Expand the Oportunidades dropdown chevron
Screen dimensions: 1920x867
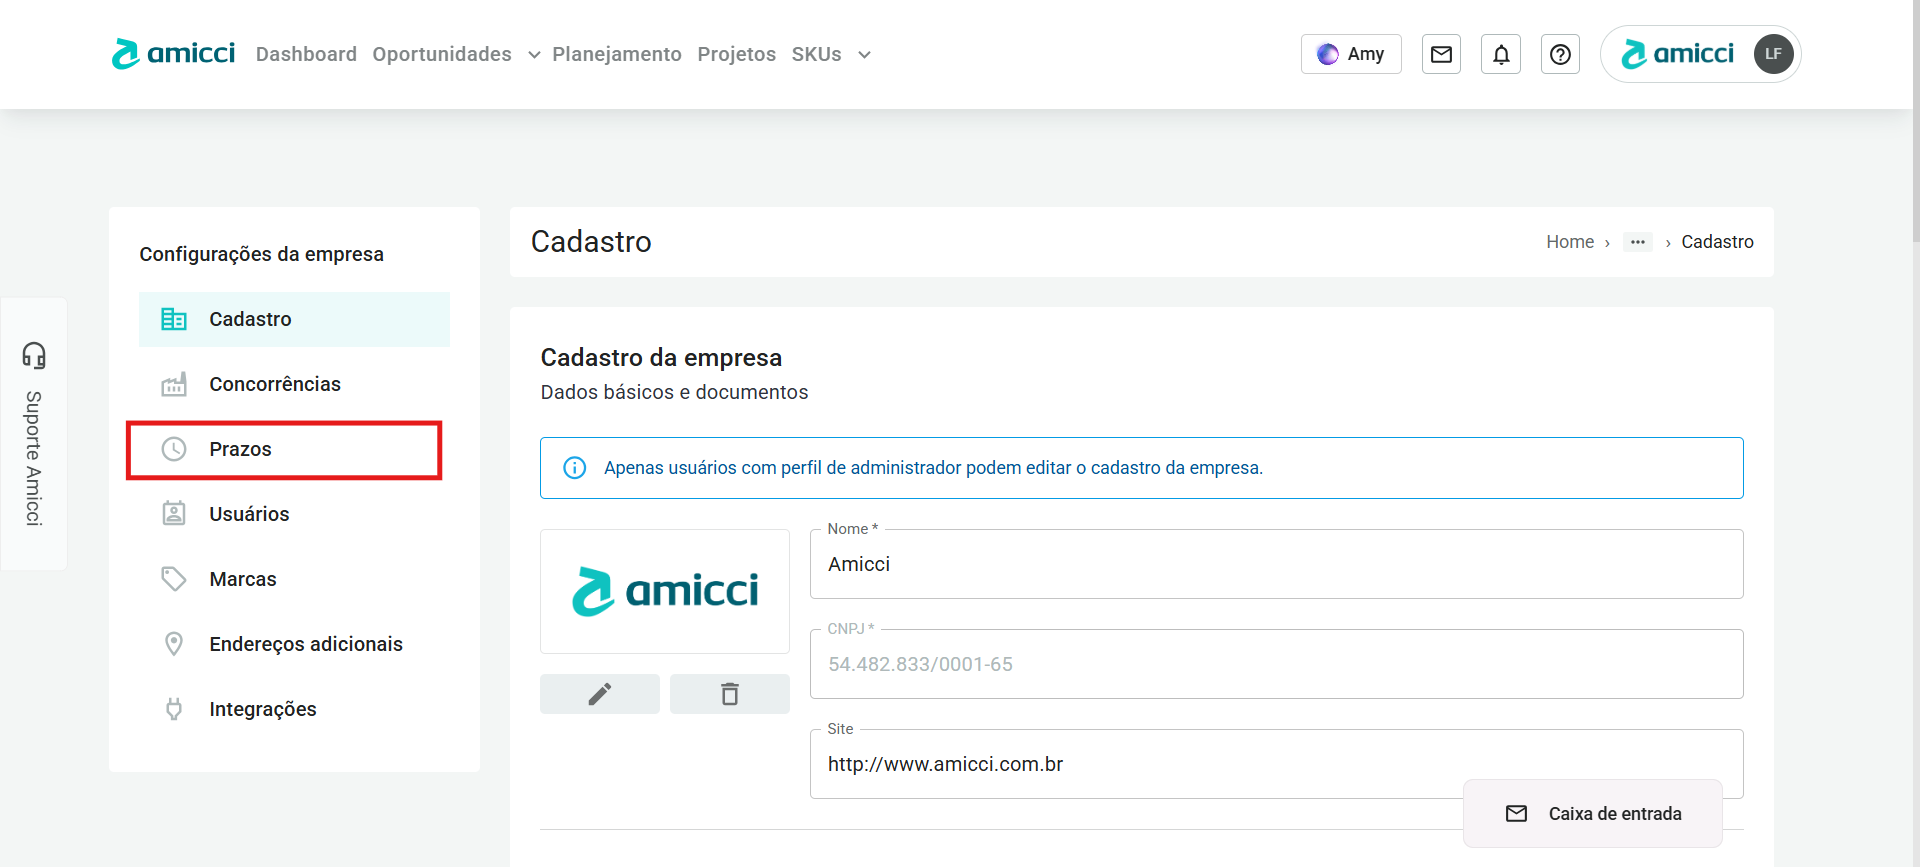click(534, 55)
